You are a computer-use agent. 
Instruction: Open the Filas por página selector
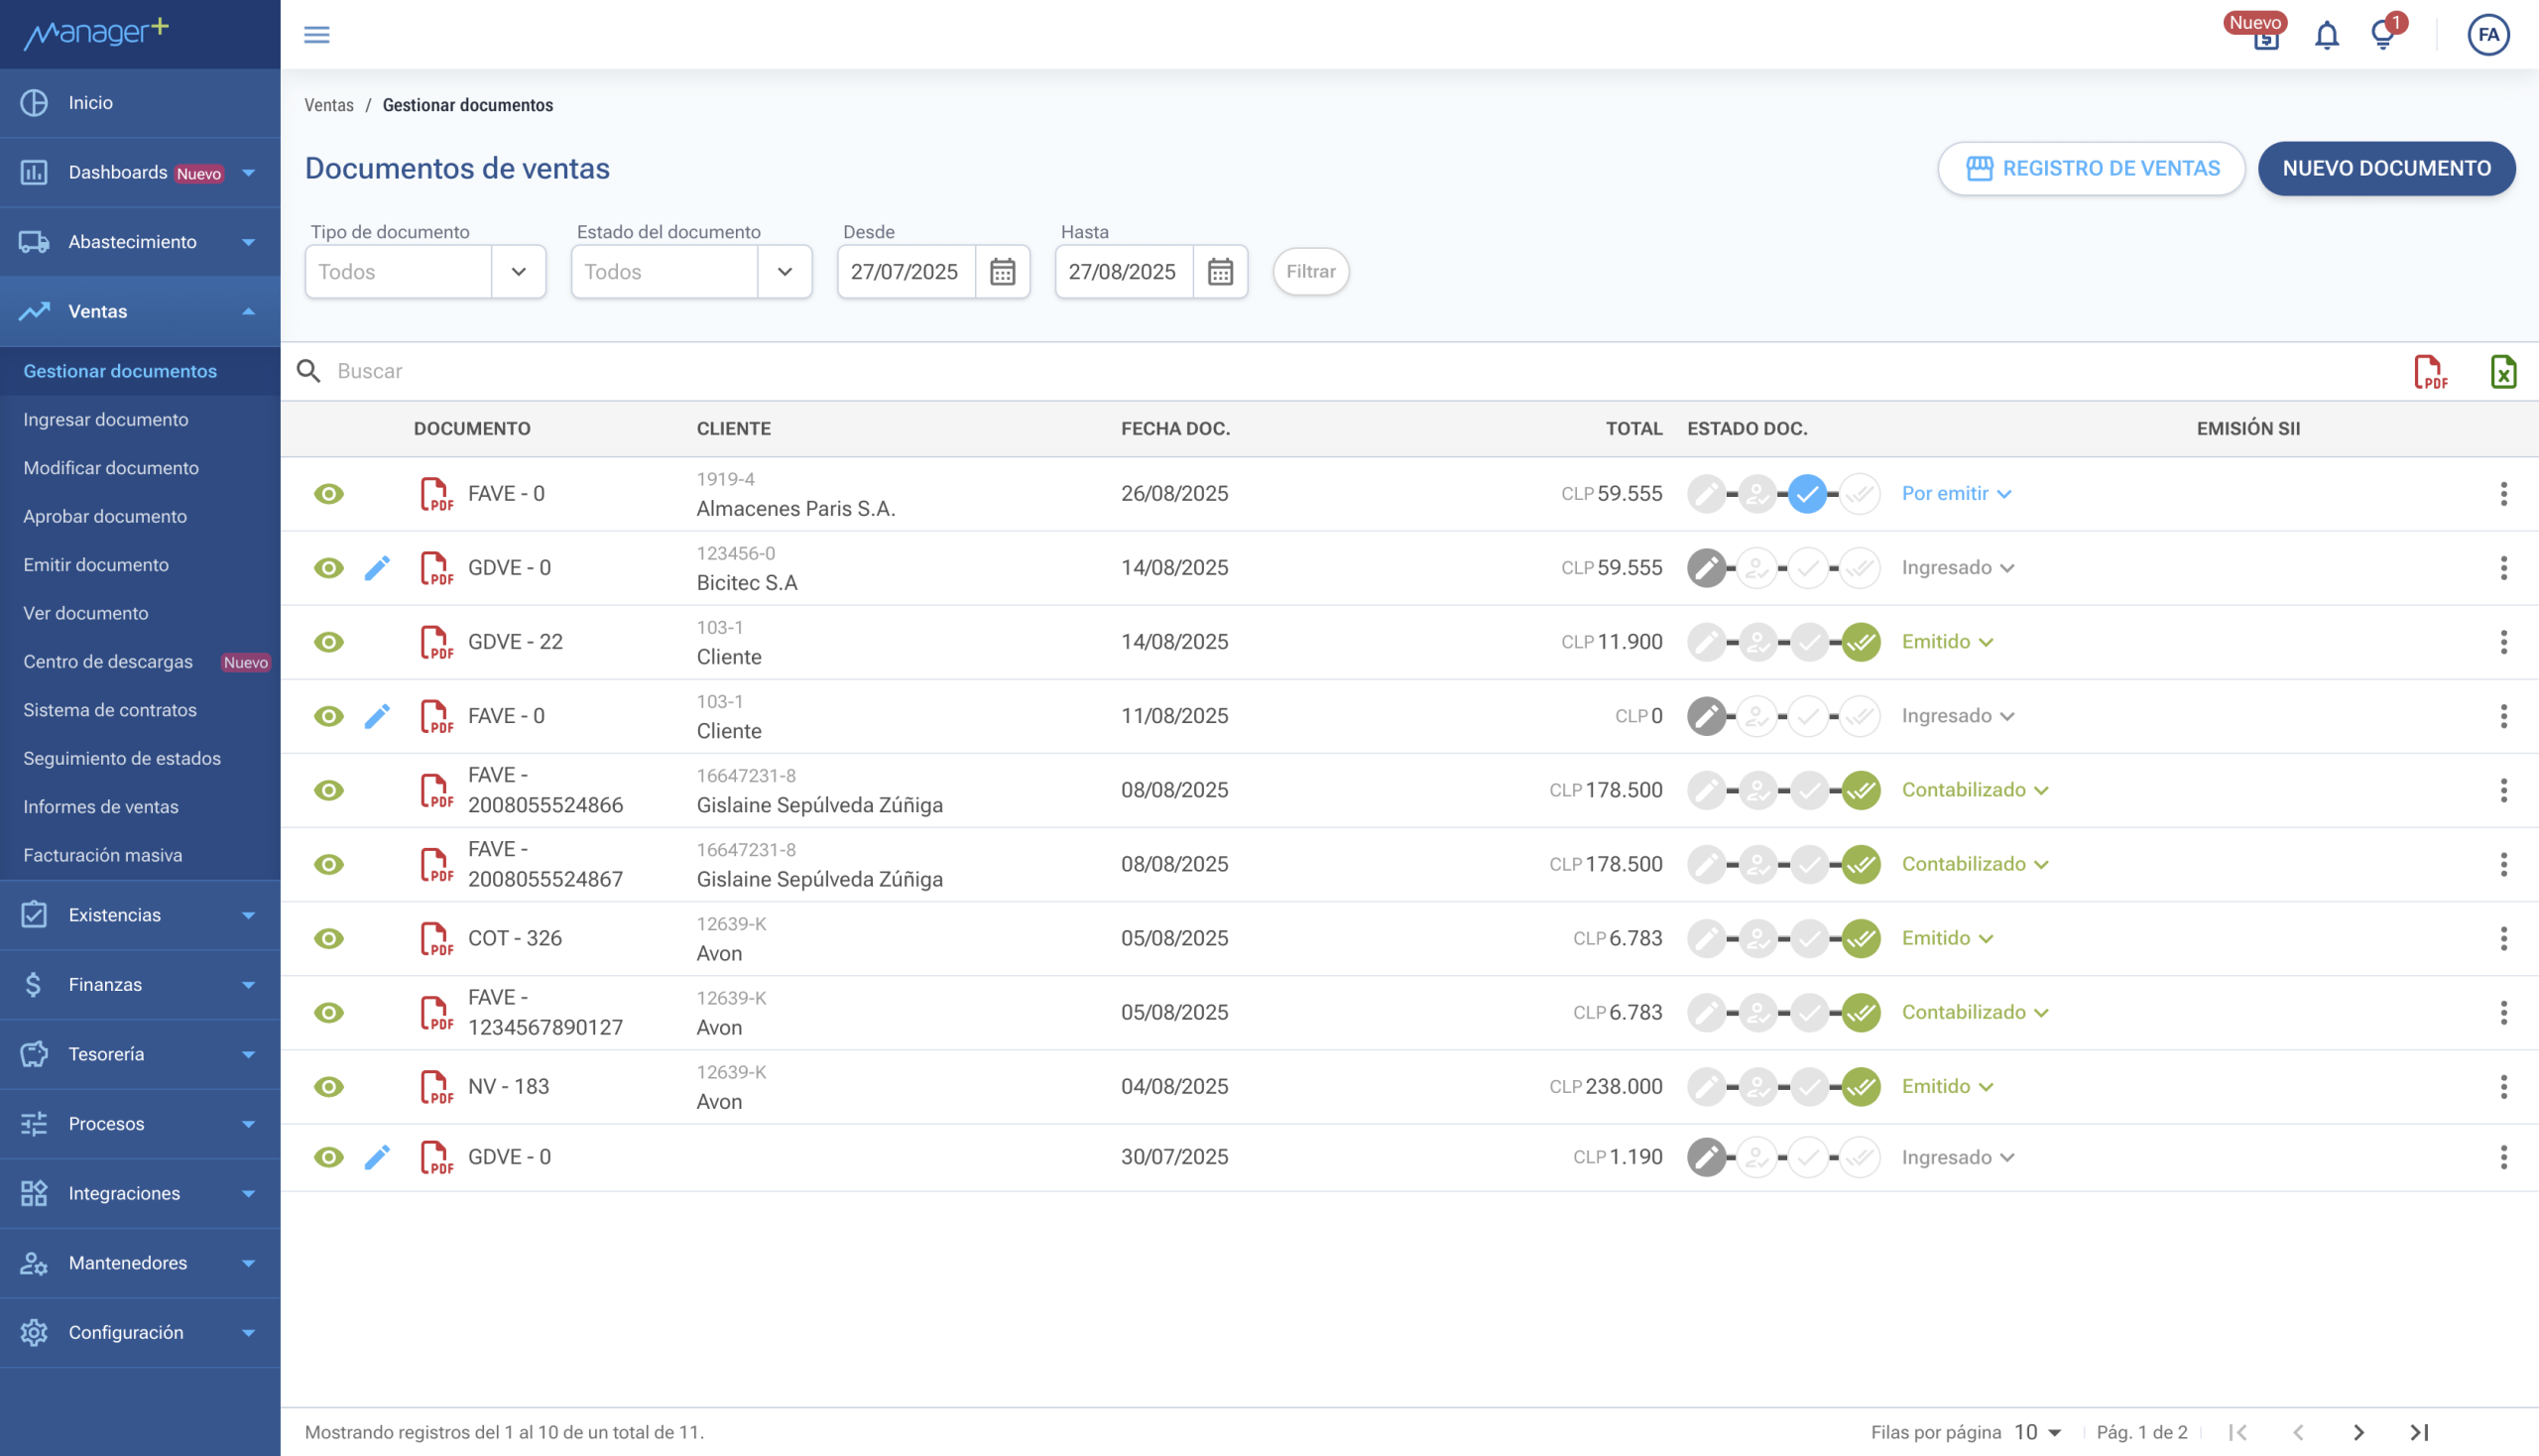(x=2037, y=1432)
